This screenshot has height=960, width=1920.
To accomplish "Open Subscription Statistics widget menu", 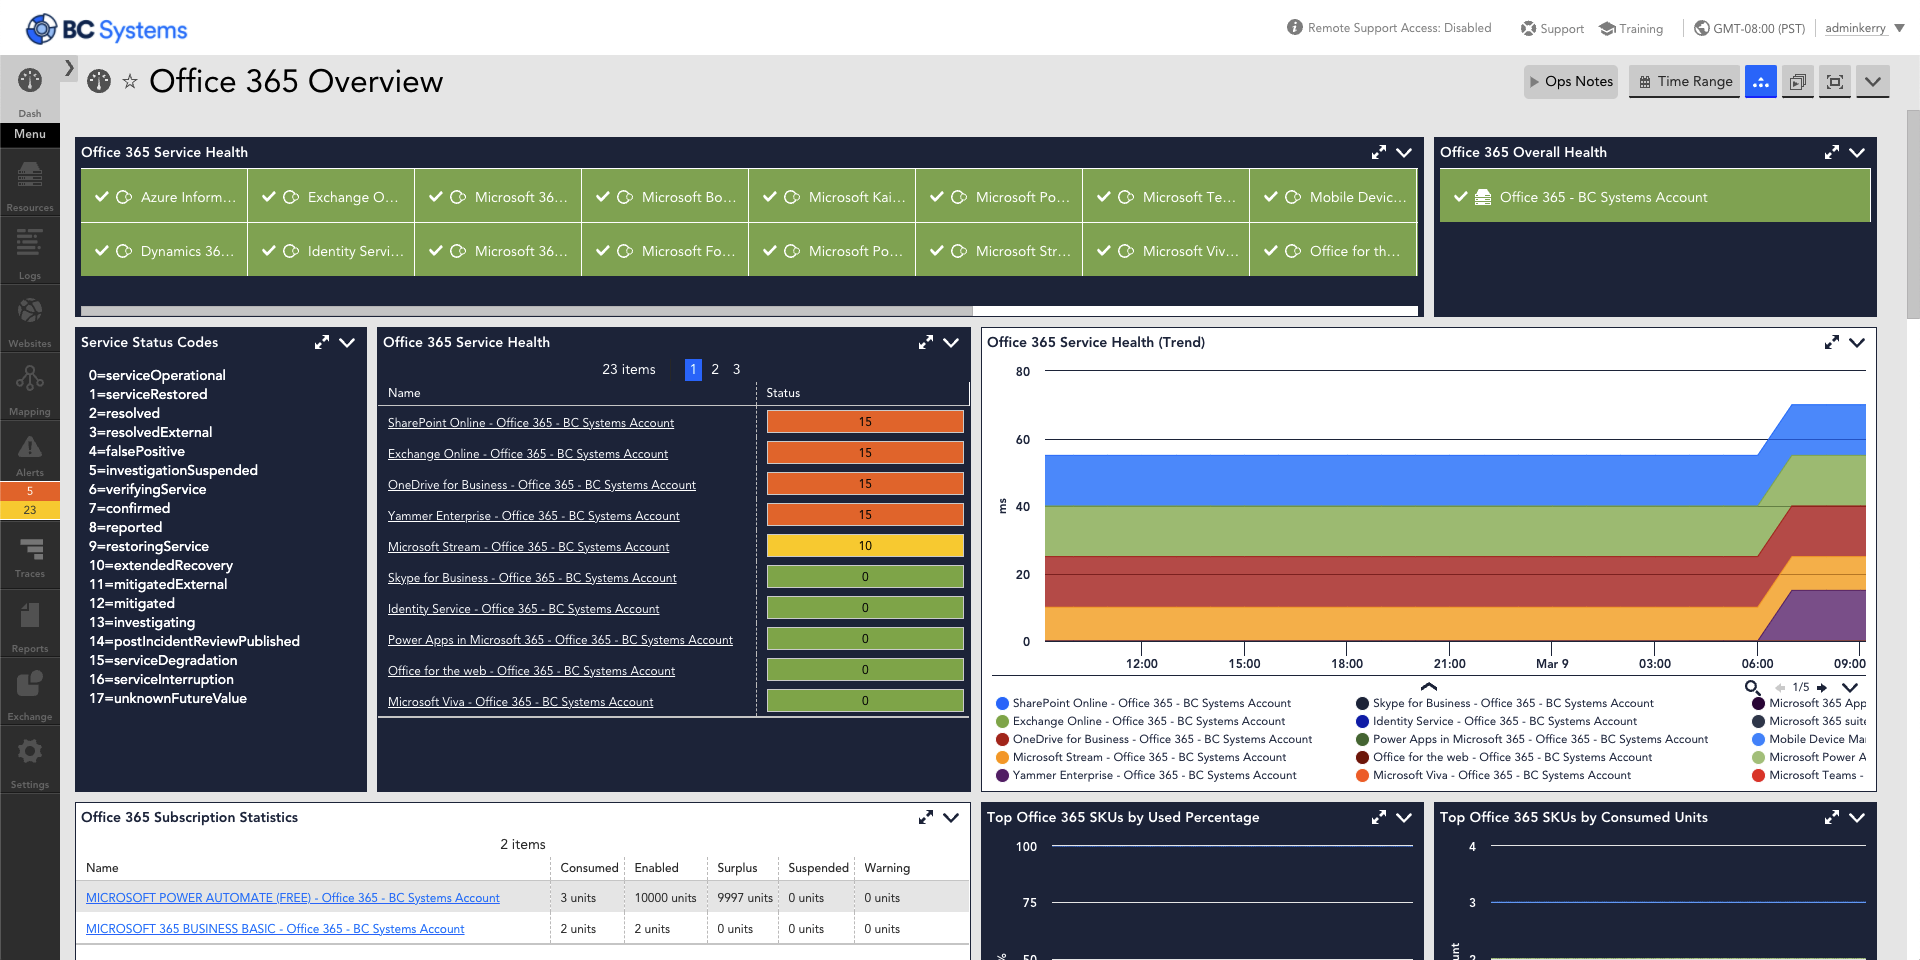I will click(x=951, y=817).
